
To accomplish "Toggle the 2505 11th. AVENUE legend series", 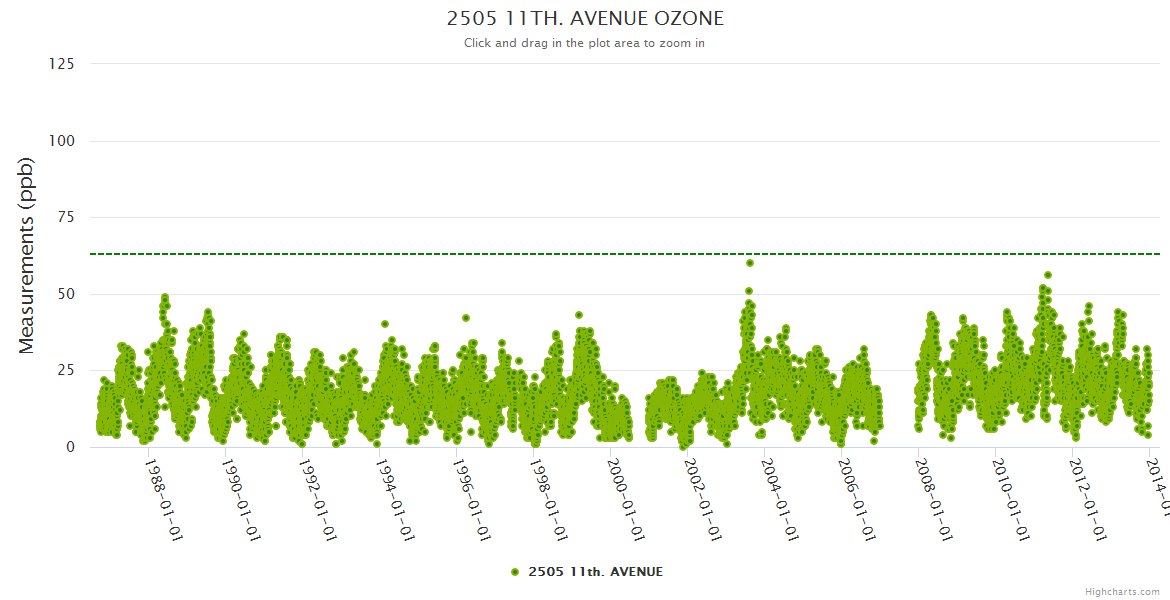I will pos(595,572).
